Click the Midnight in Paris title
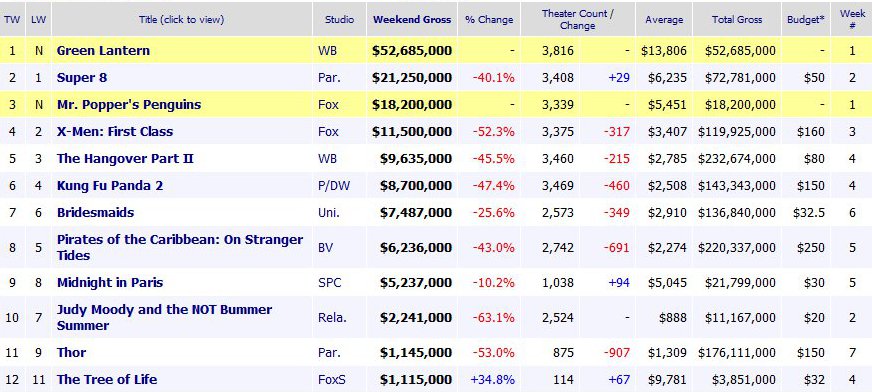Viewport: 872px width, 392px height. (110, 282)
